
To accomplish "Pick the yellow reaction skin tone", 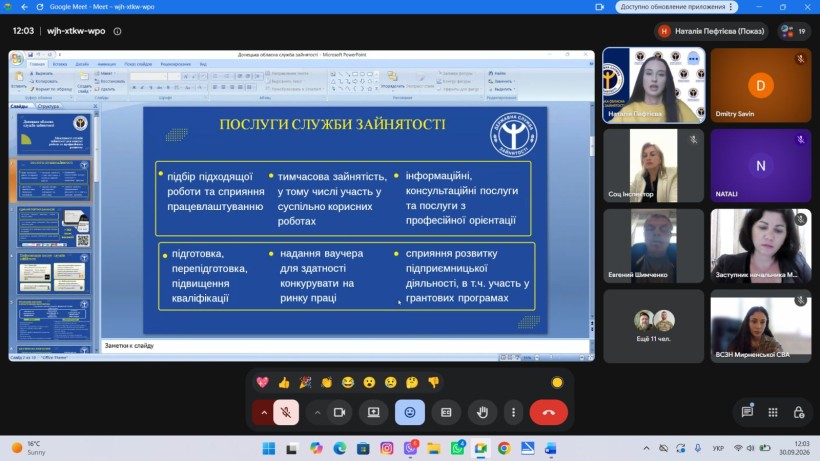I will coord(557,383).
